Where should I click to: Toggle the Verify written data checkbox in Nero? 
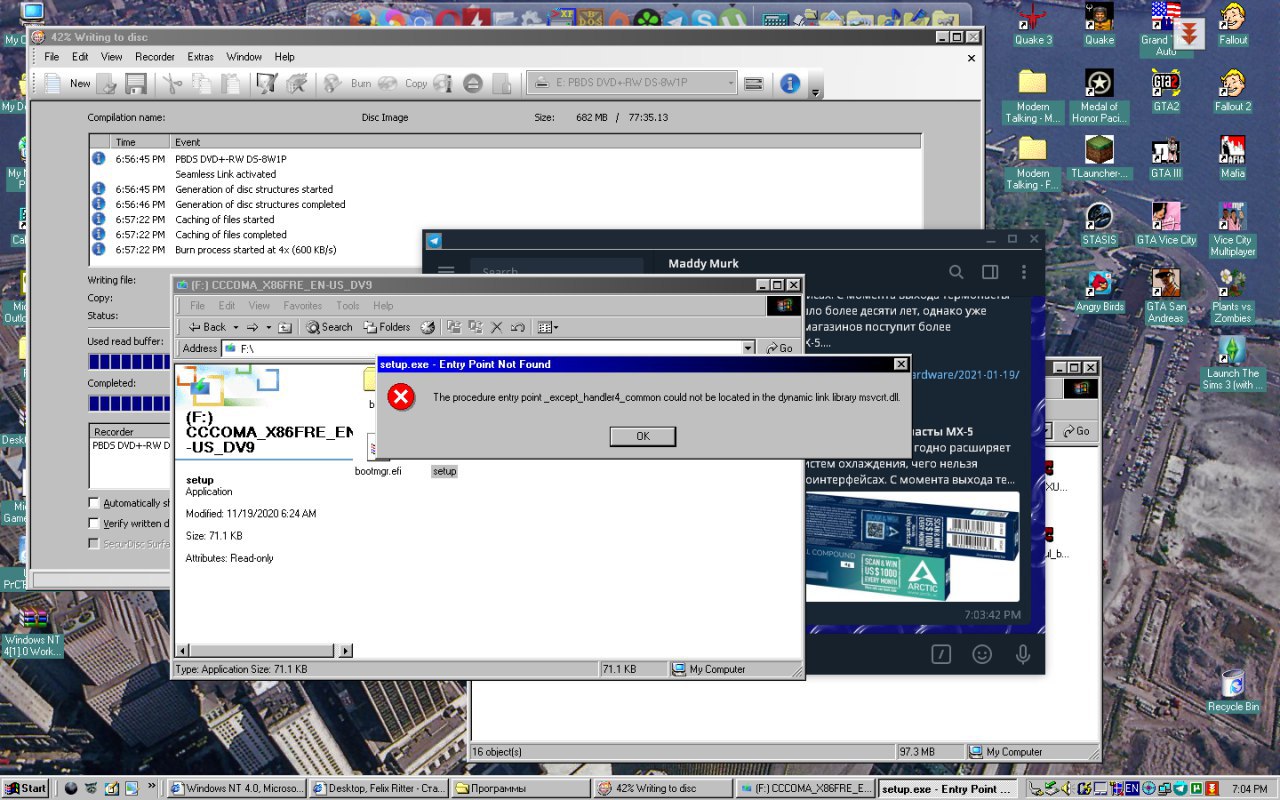(x=94, y=523)
